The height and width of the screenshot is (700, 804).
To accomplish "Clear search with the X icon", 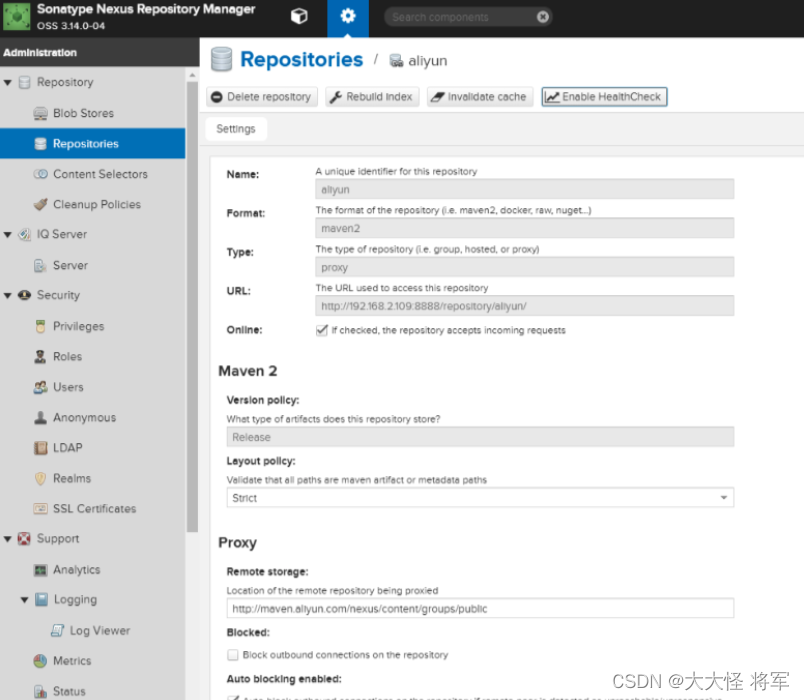I will pyautogui.click(x=542, y=17).
